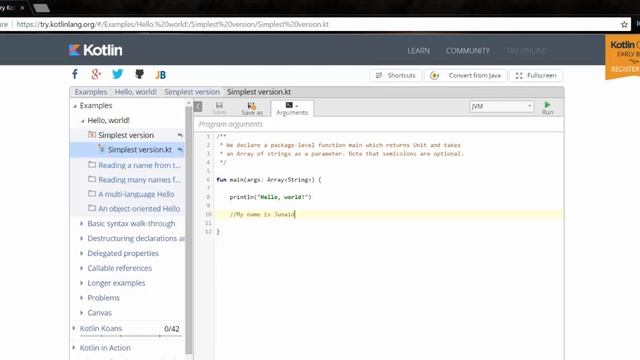This screenshot has height=360, width=640.
Task: Bookmark page with star icon
Action: [x=624, y=24]
